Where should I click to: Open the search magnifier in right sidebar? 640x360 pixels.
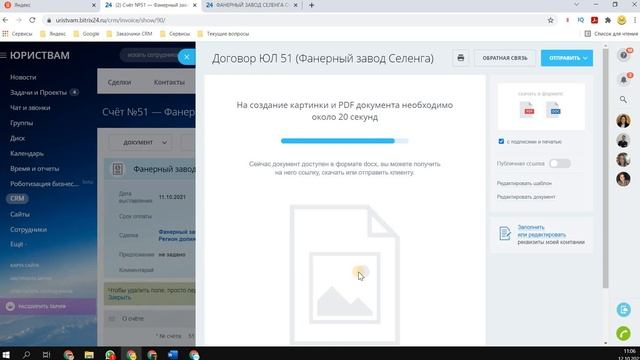tap(623, 99)
